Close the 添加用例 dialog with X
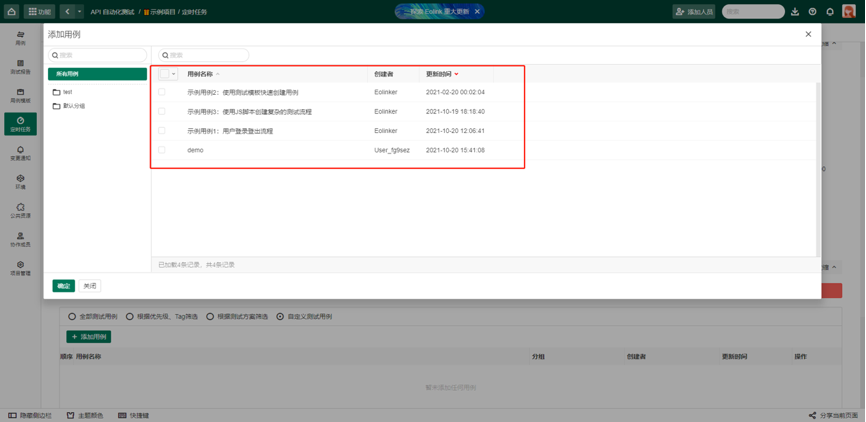The height and width of the screenshot is (422, 866). (808, 34)
